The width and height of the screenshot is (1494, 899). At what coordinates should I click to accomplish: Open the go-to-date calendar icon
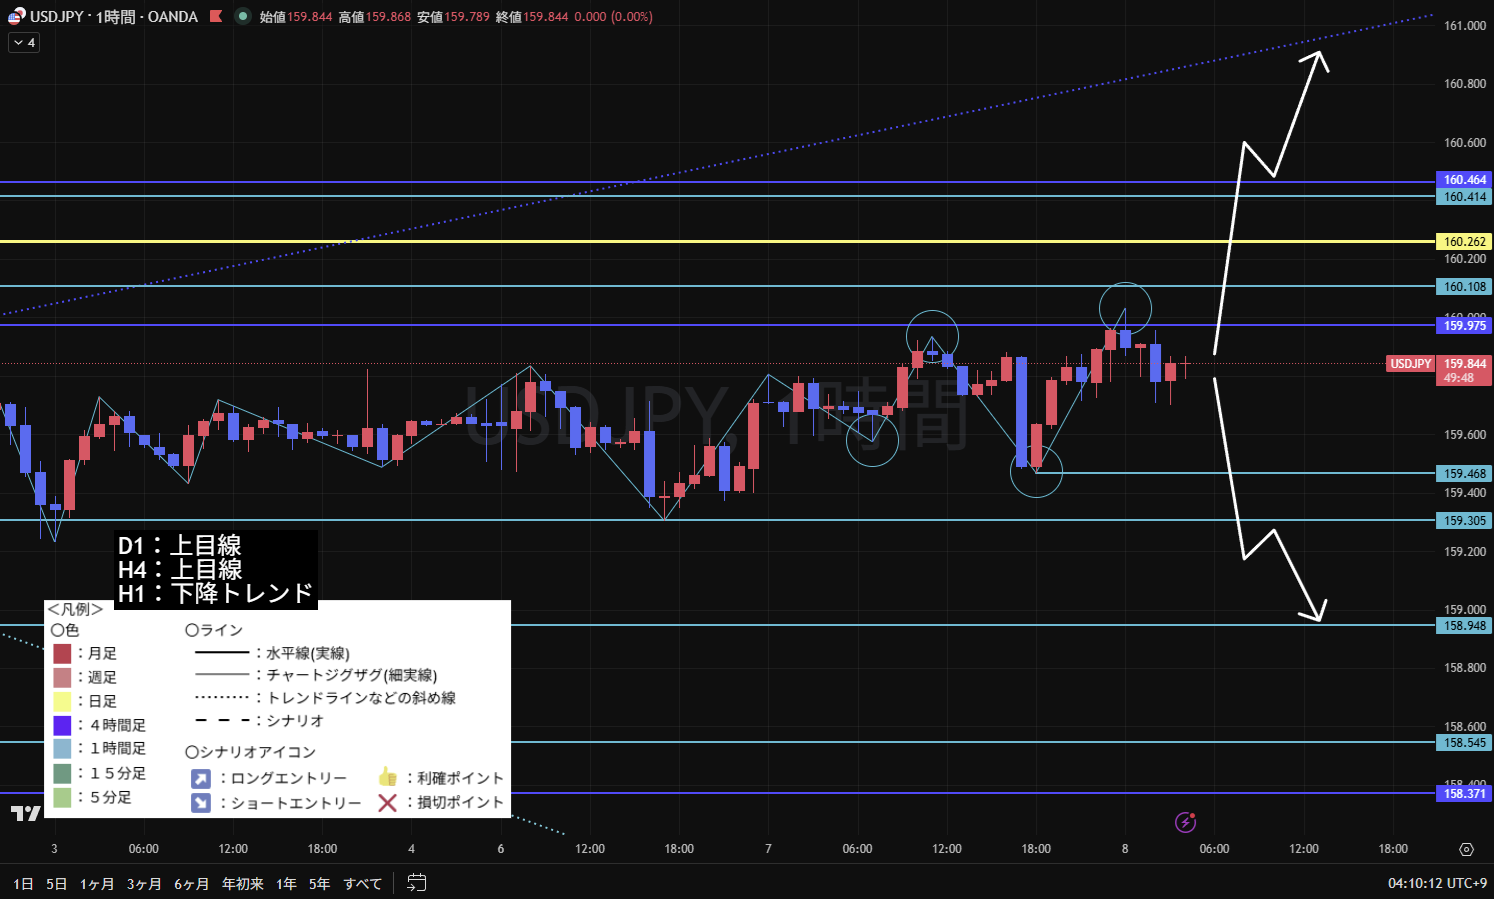click(x=417, y=883)
